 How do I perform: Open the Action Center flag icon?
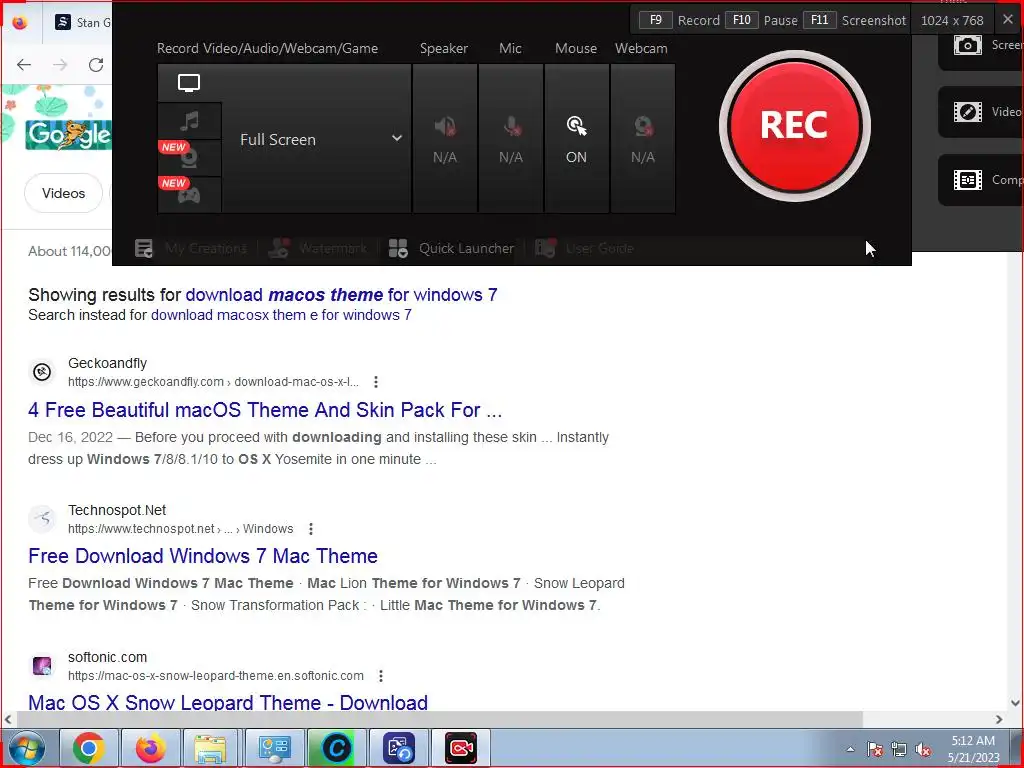click(x=875, y=749)
